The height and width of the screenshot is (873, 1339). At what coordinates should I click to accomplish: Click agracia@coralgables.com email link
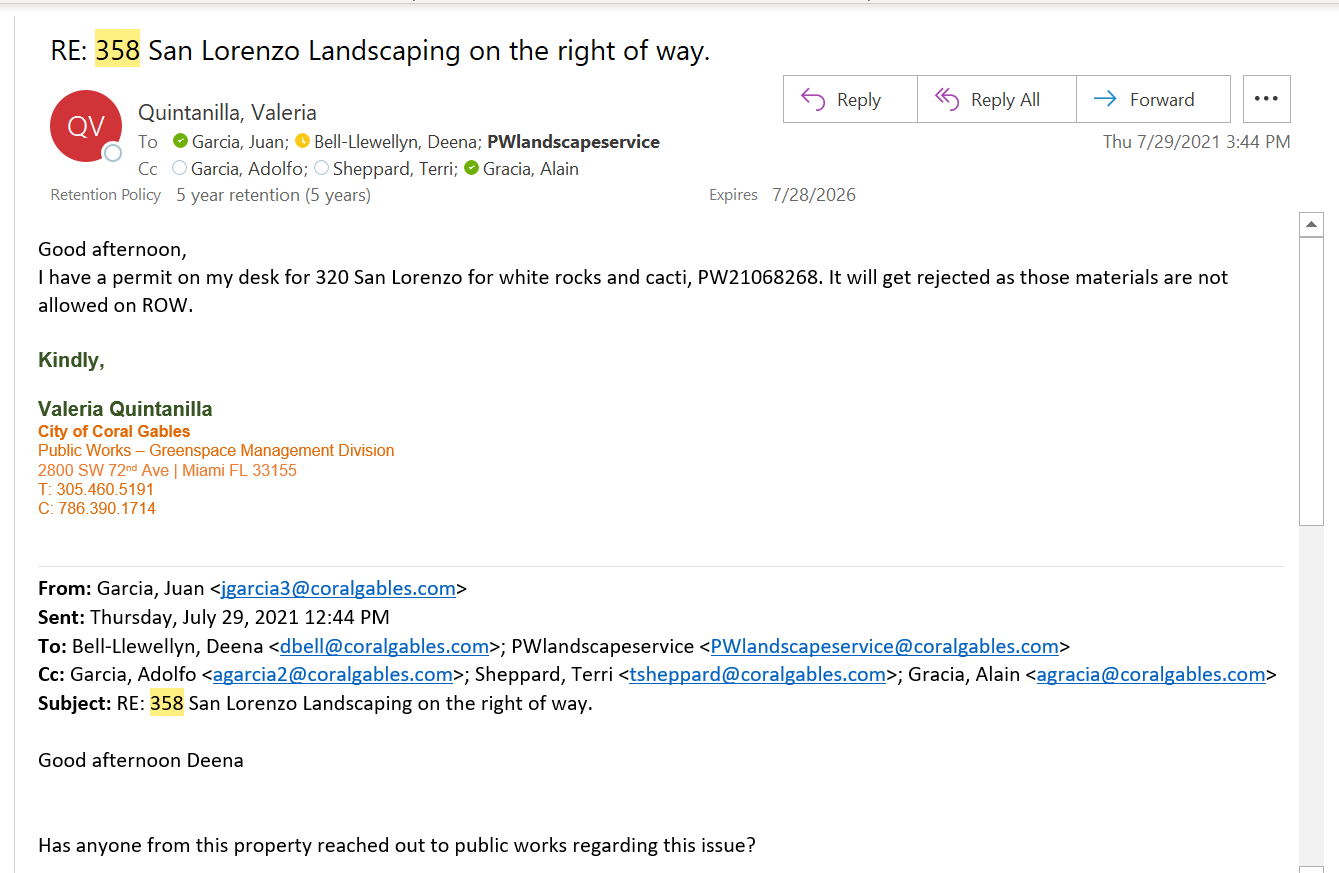tap(1150, 674)
